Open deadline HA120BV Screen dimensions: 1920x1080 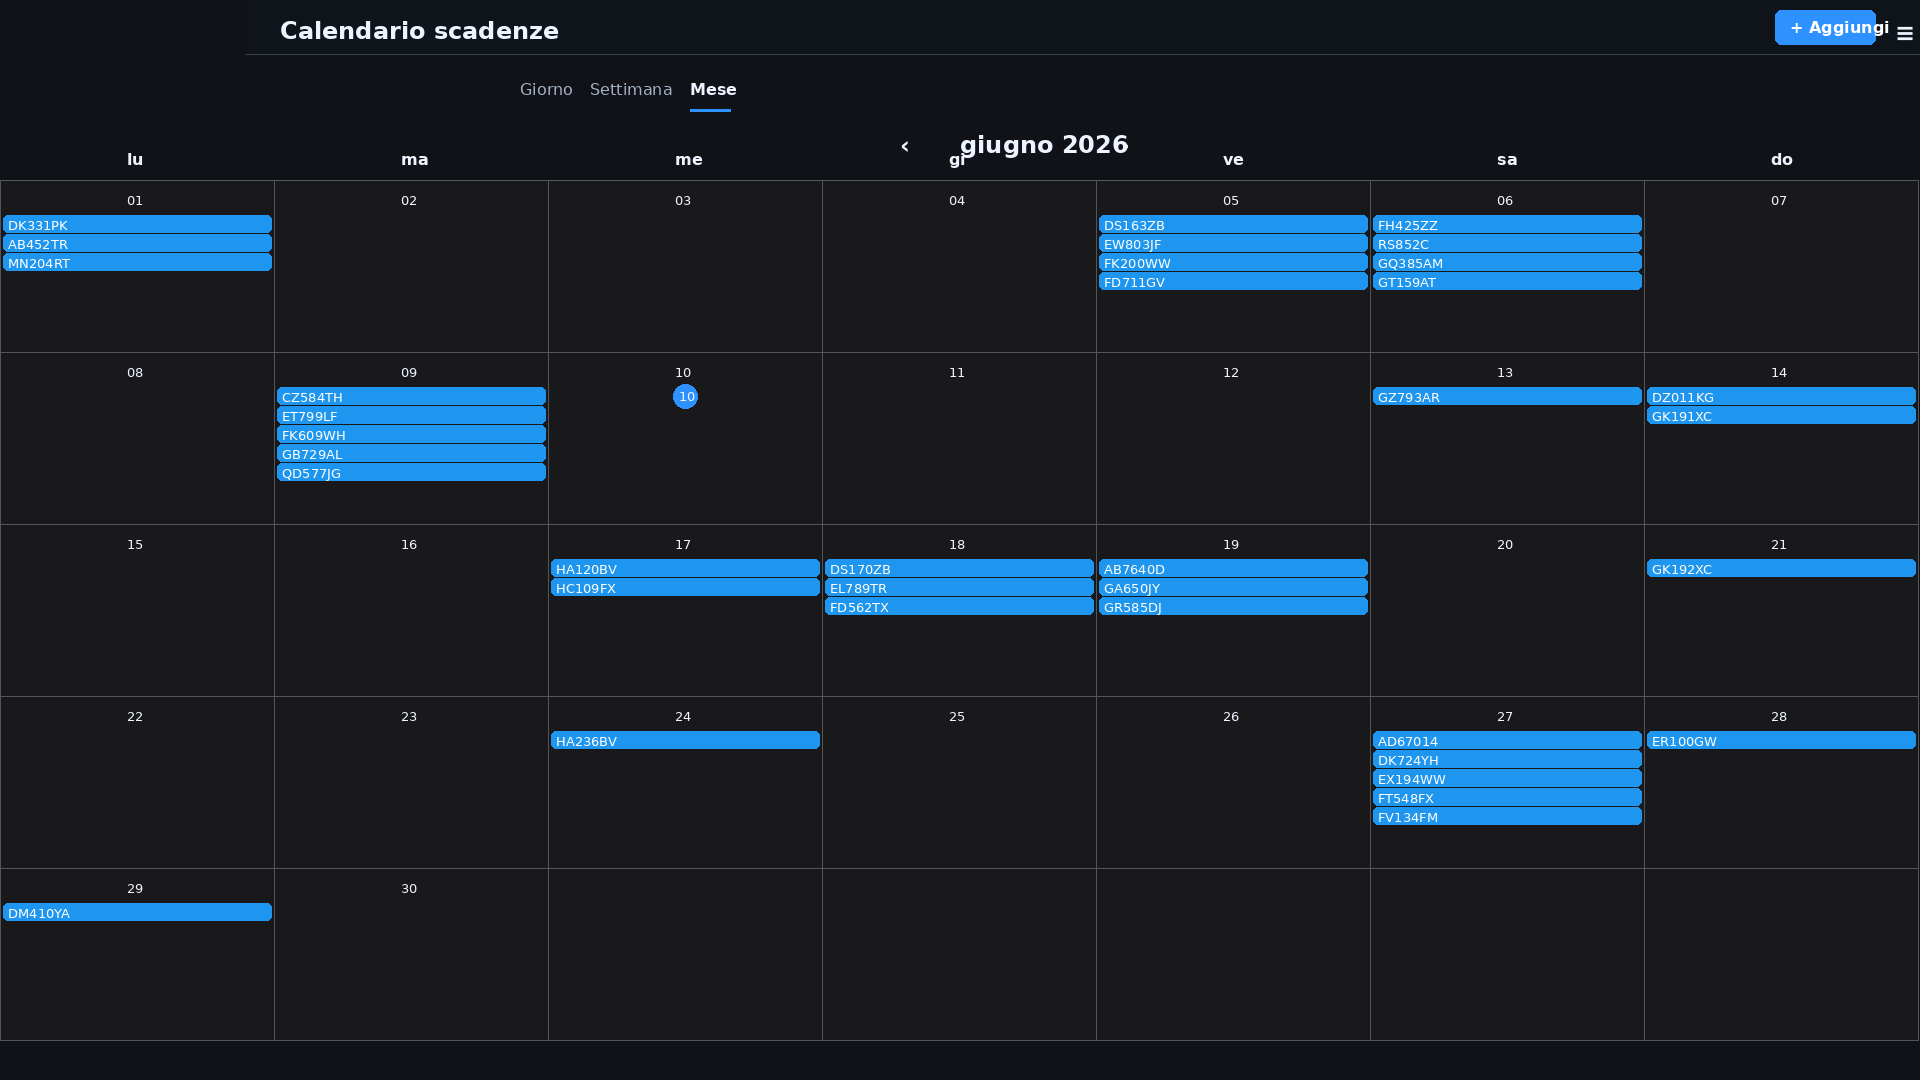[685, 569]
